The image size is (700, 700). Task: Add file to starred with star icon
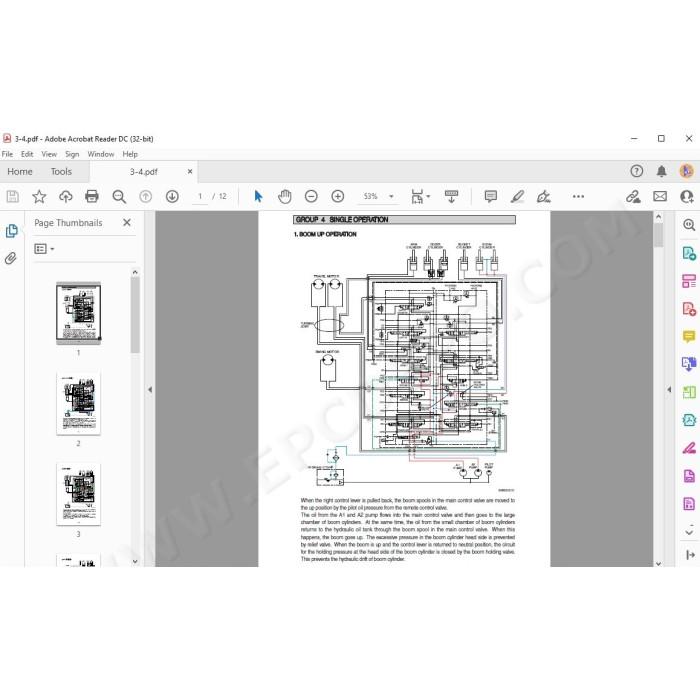39,196
